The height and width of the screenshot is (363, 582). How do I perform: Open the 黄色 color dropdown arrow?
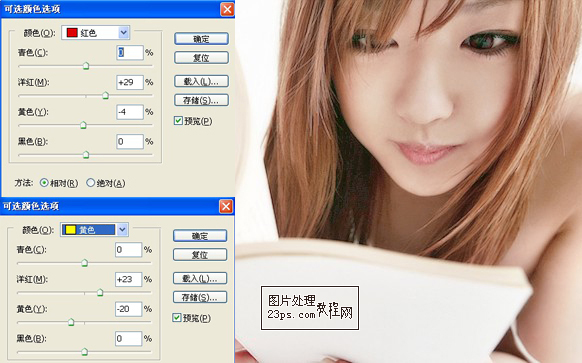(x=122, y=230)
